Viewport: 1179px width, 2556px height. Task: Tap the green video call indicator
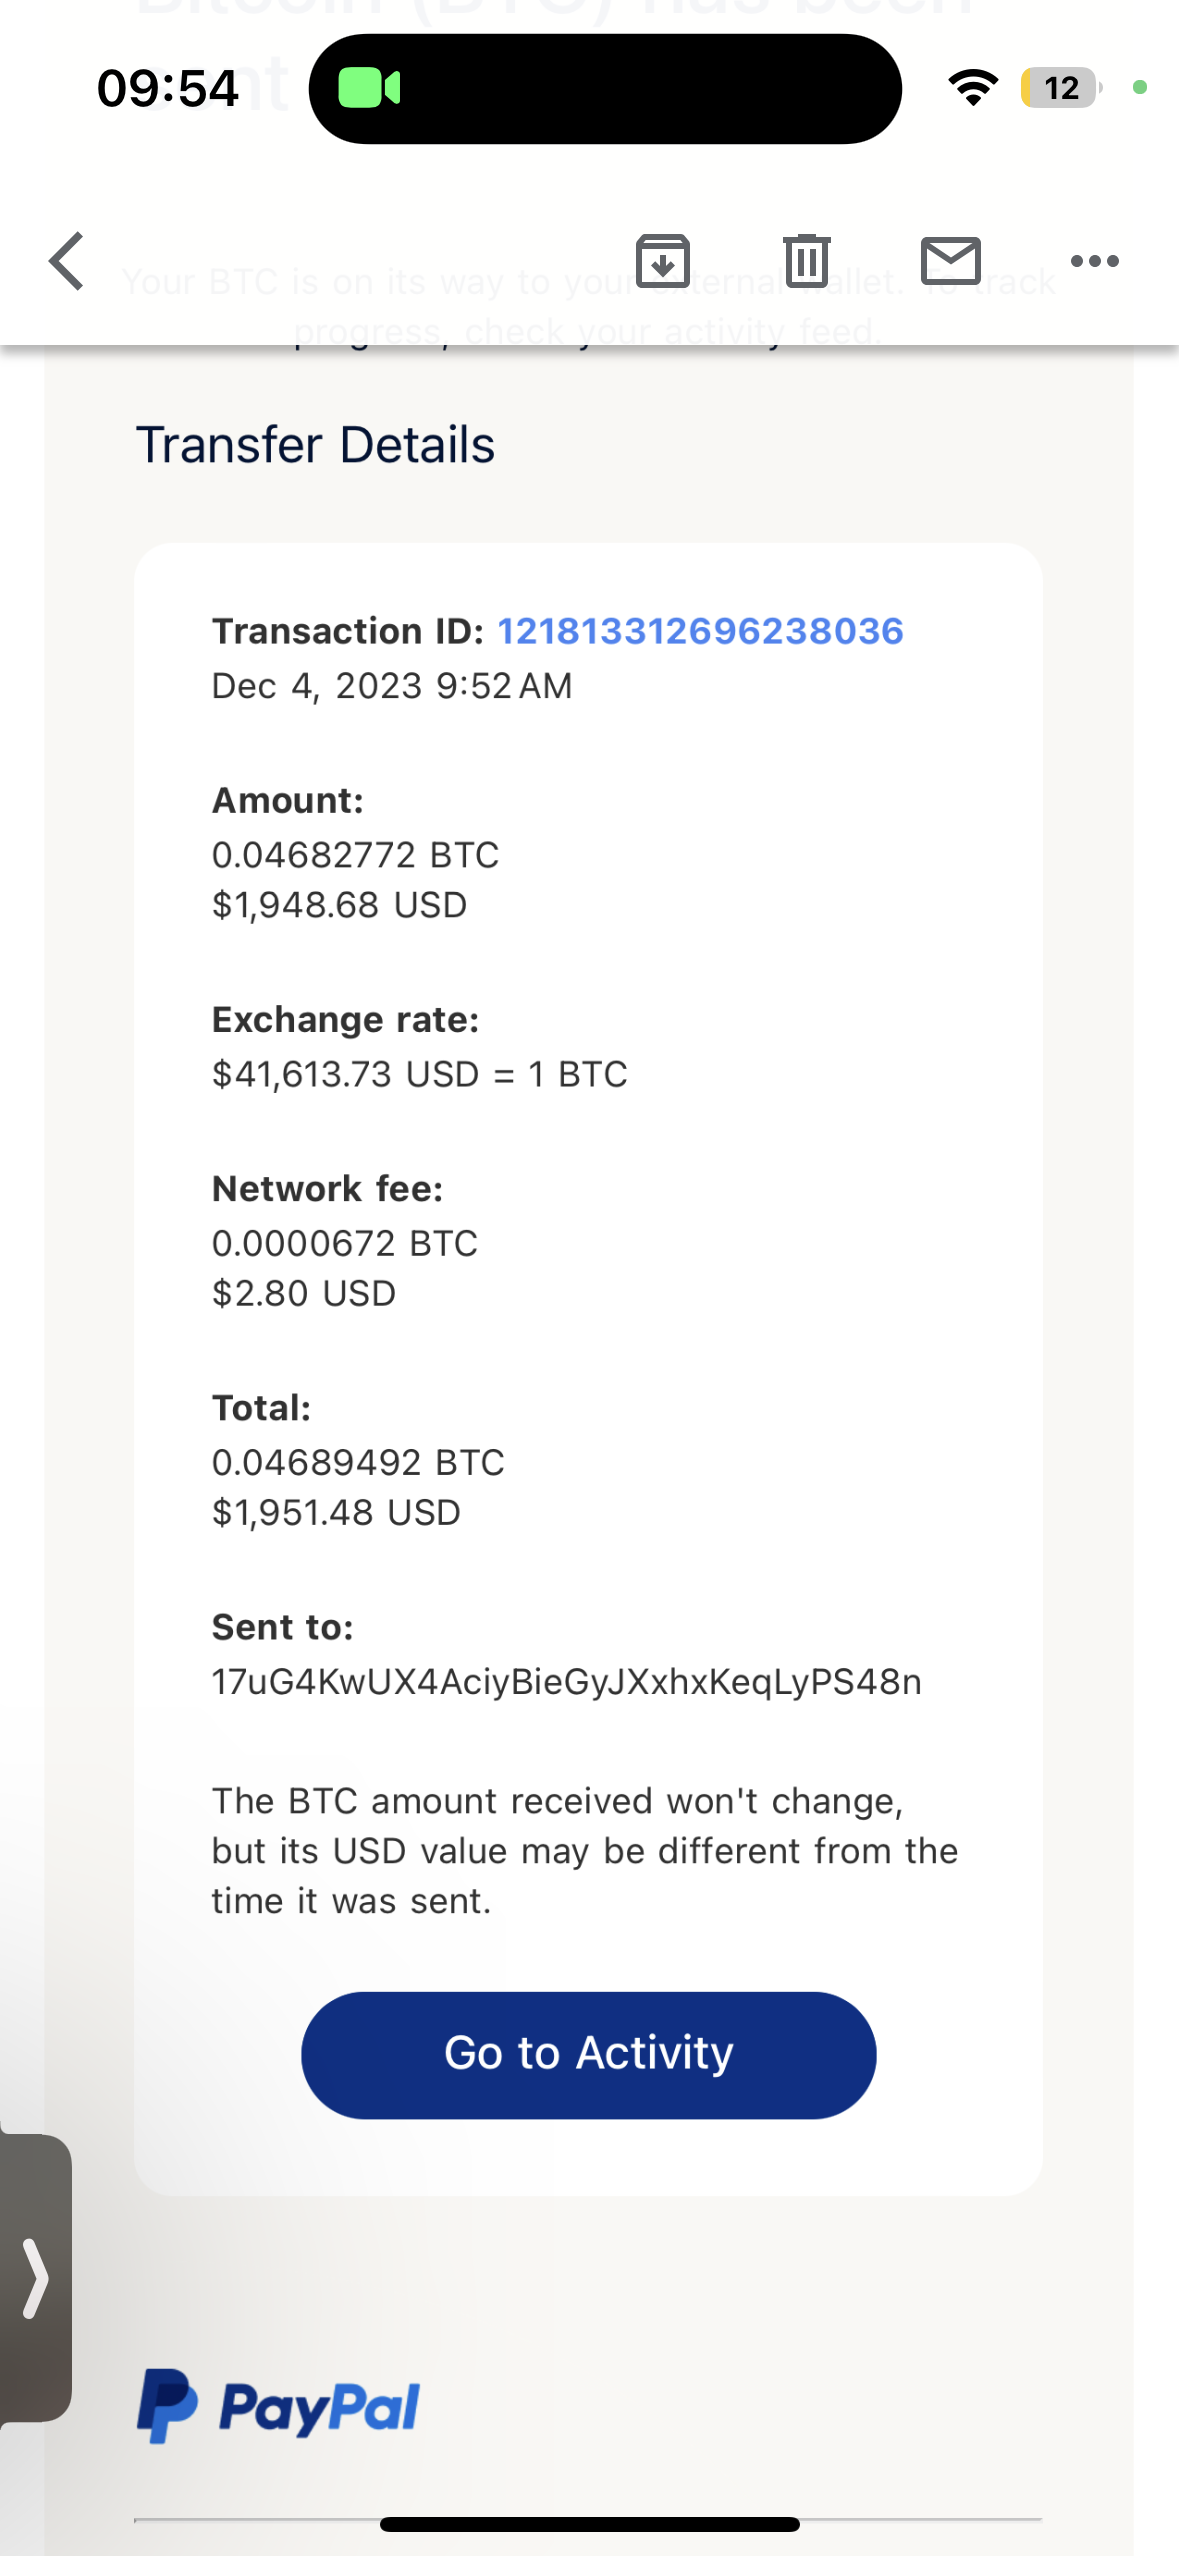coord(369,89)
